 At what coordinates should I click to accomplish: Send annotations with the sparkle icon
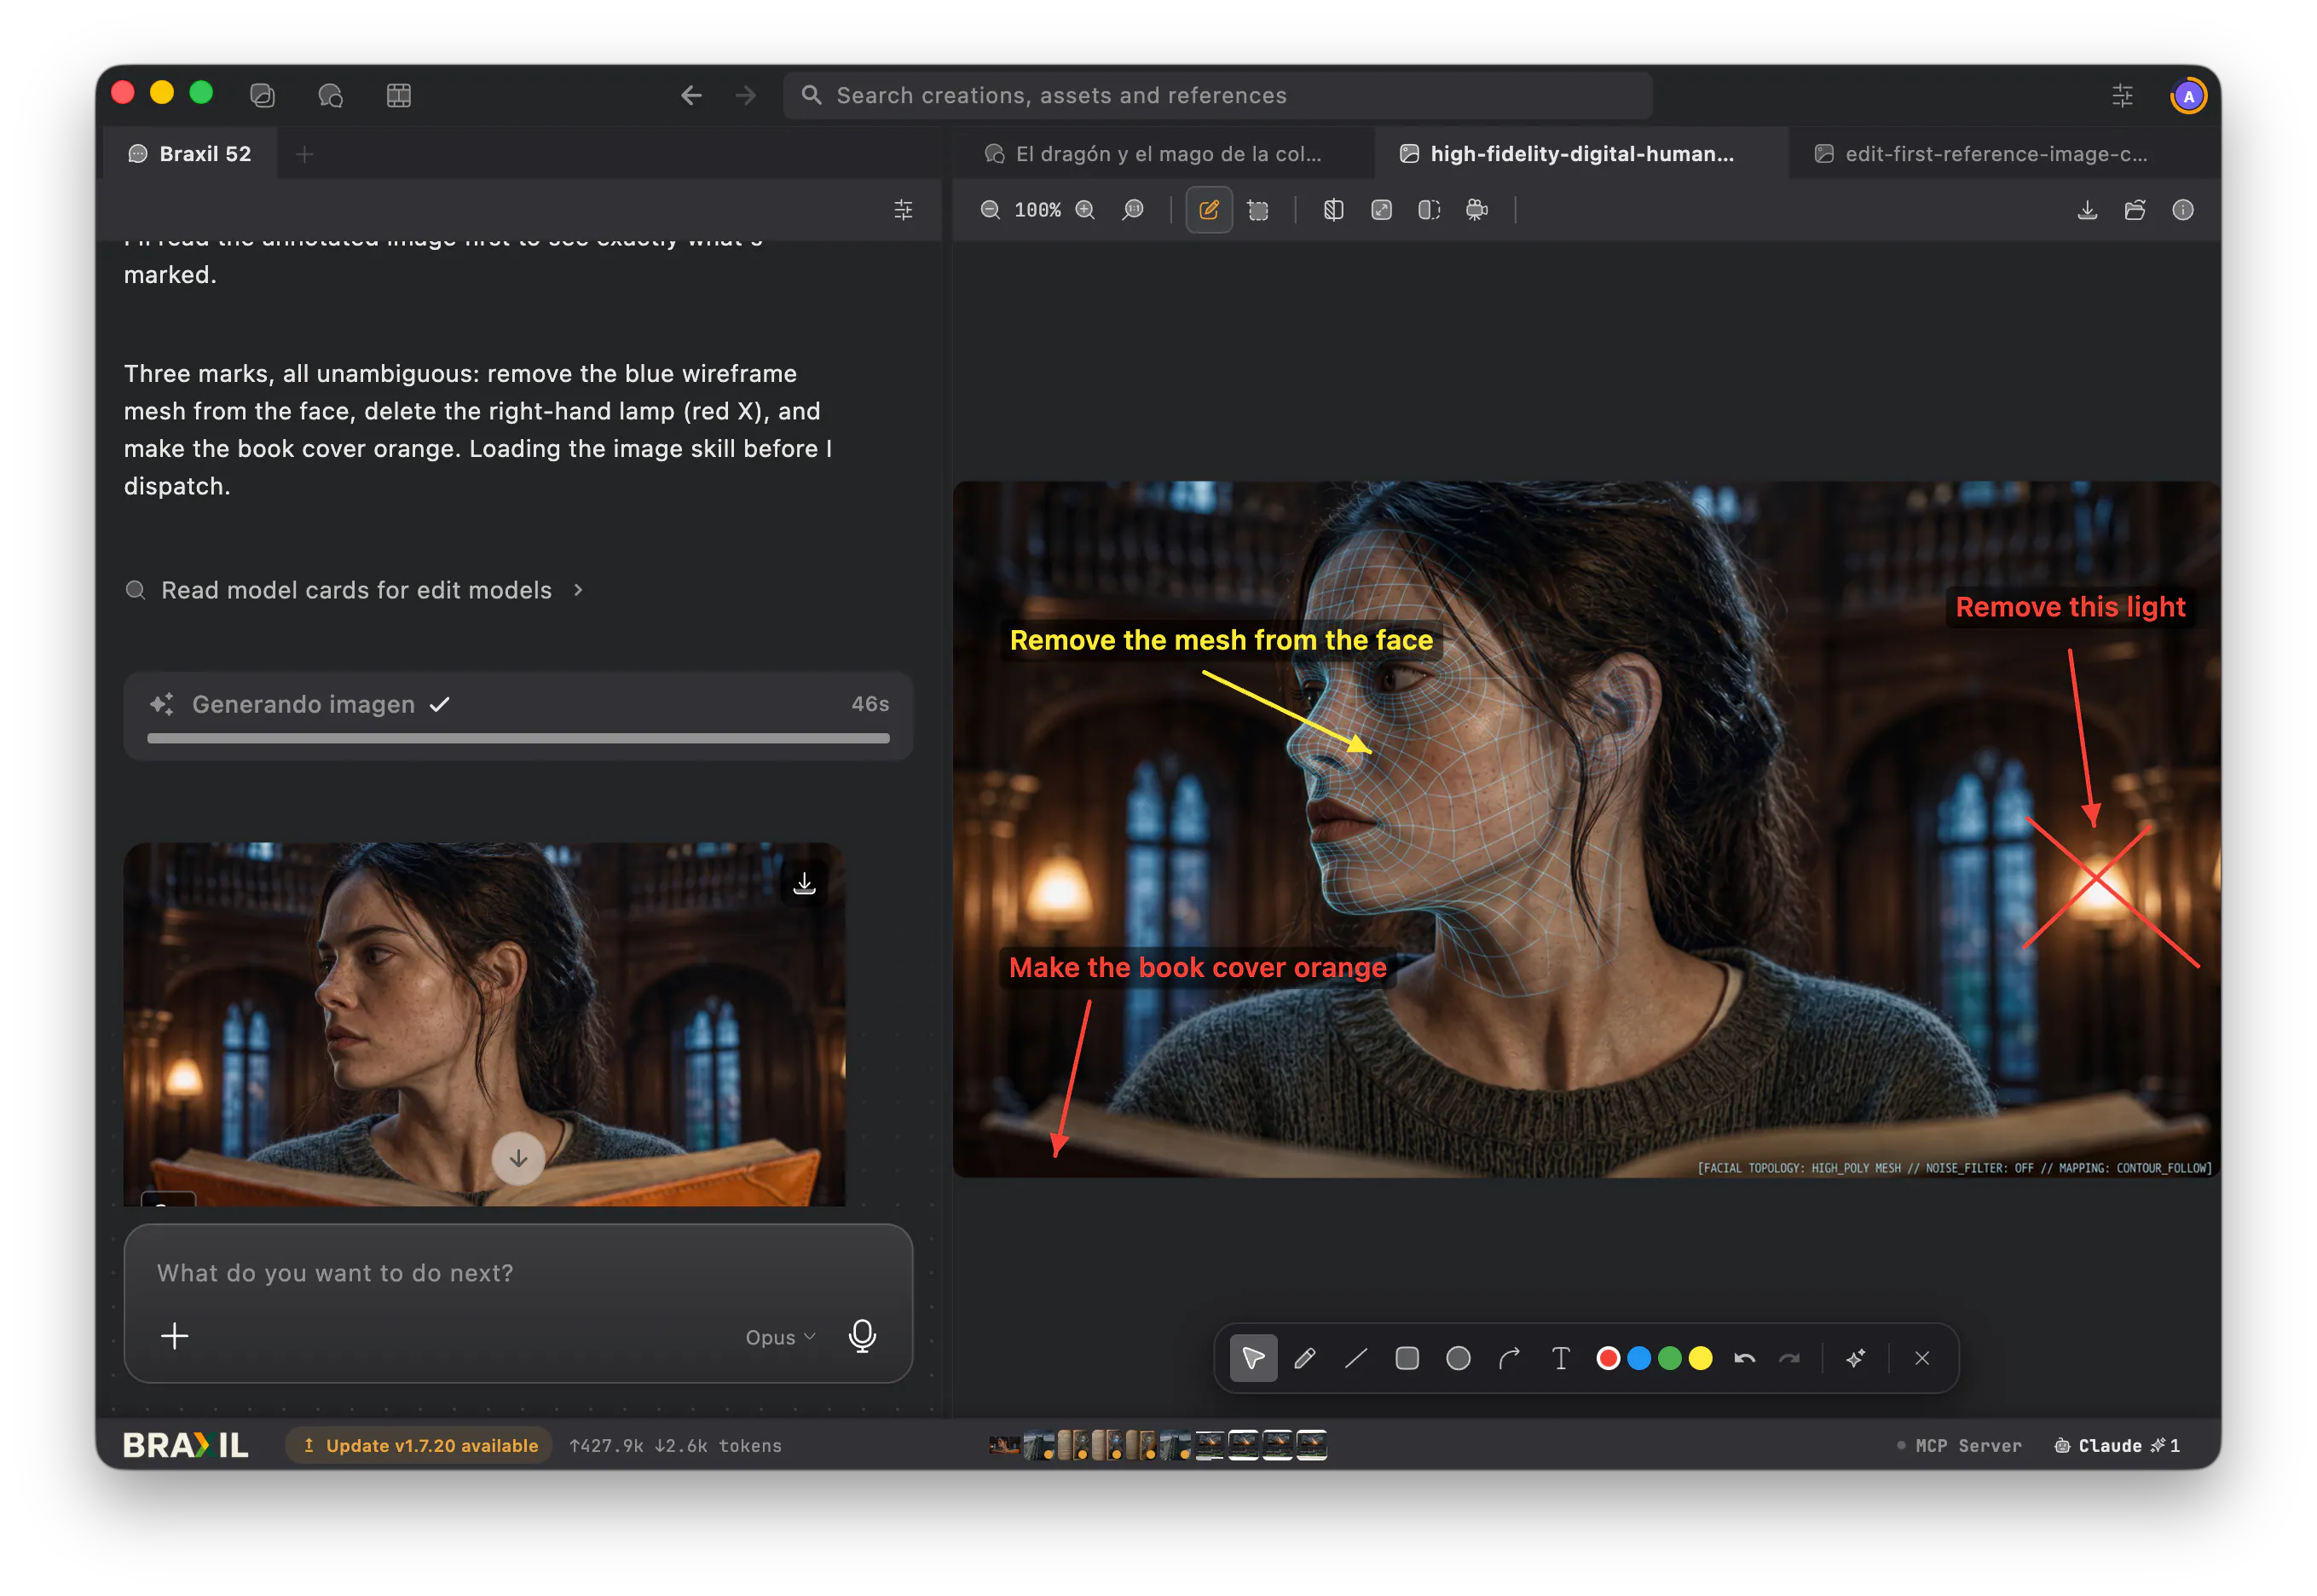[1855, 1358]
